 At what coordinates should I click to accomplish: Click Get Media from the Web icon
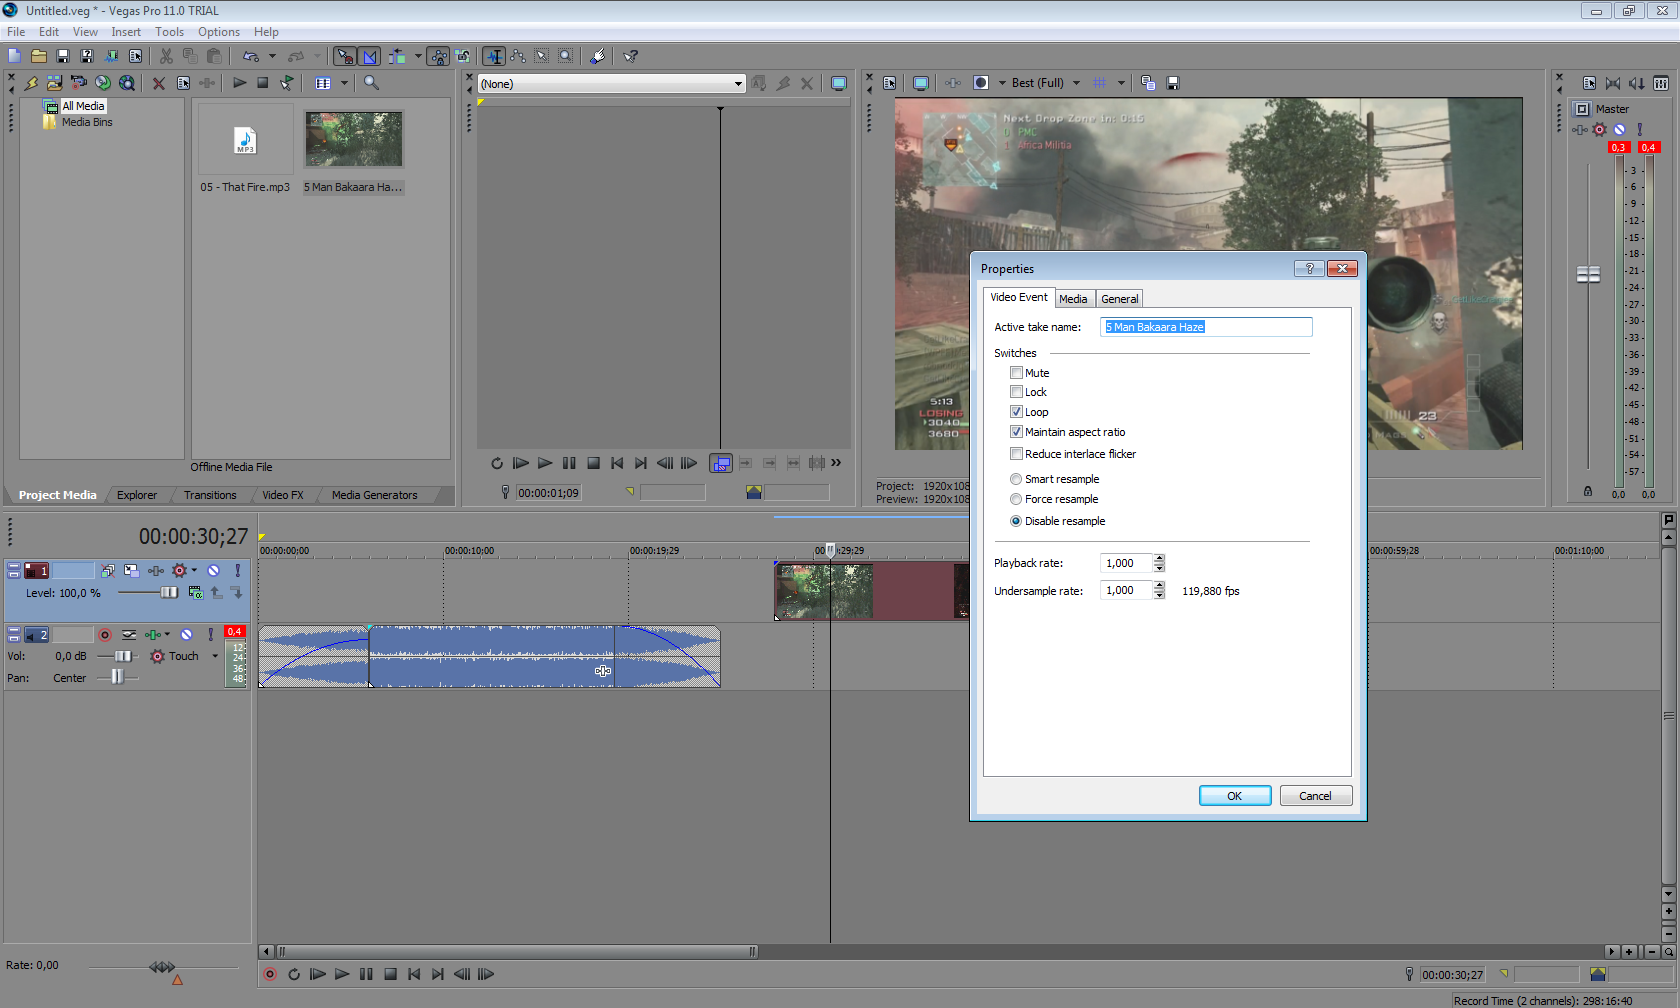[127, 83]
